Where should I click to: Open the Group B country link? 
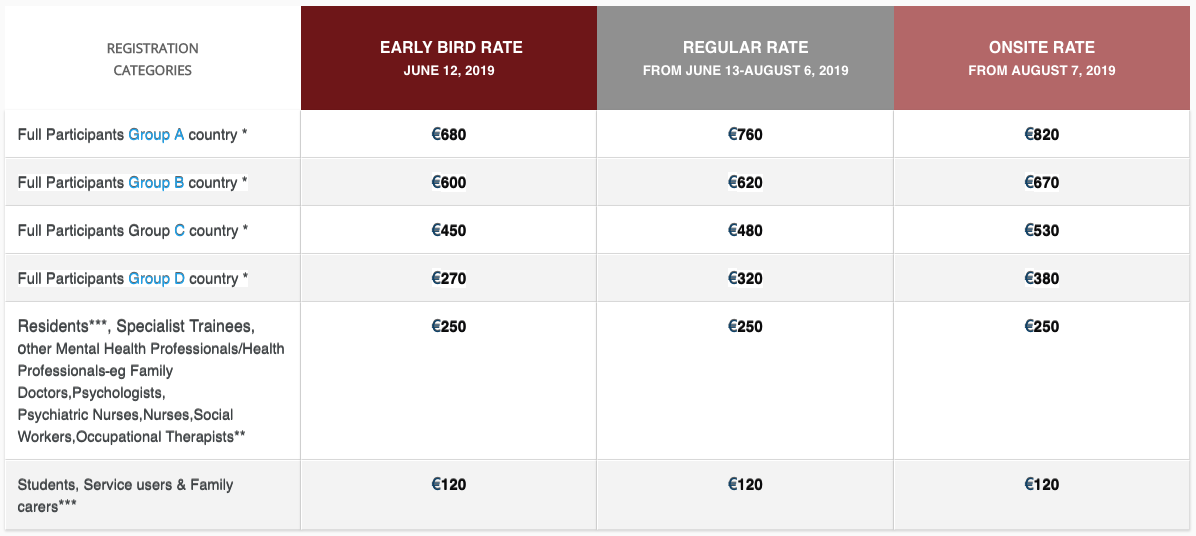(156, 183)
